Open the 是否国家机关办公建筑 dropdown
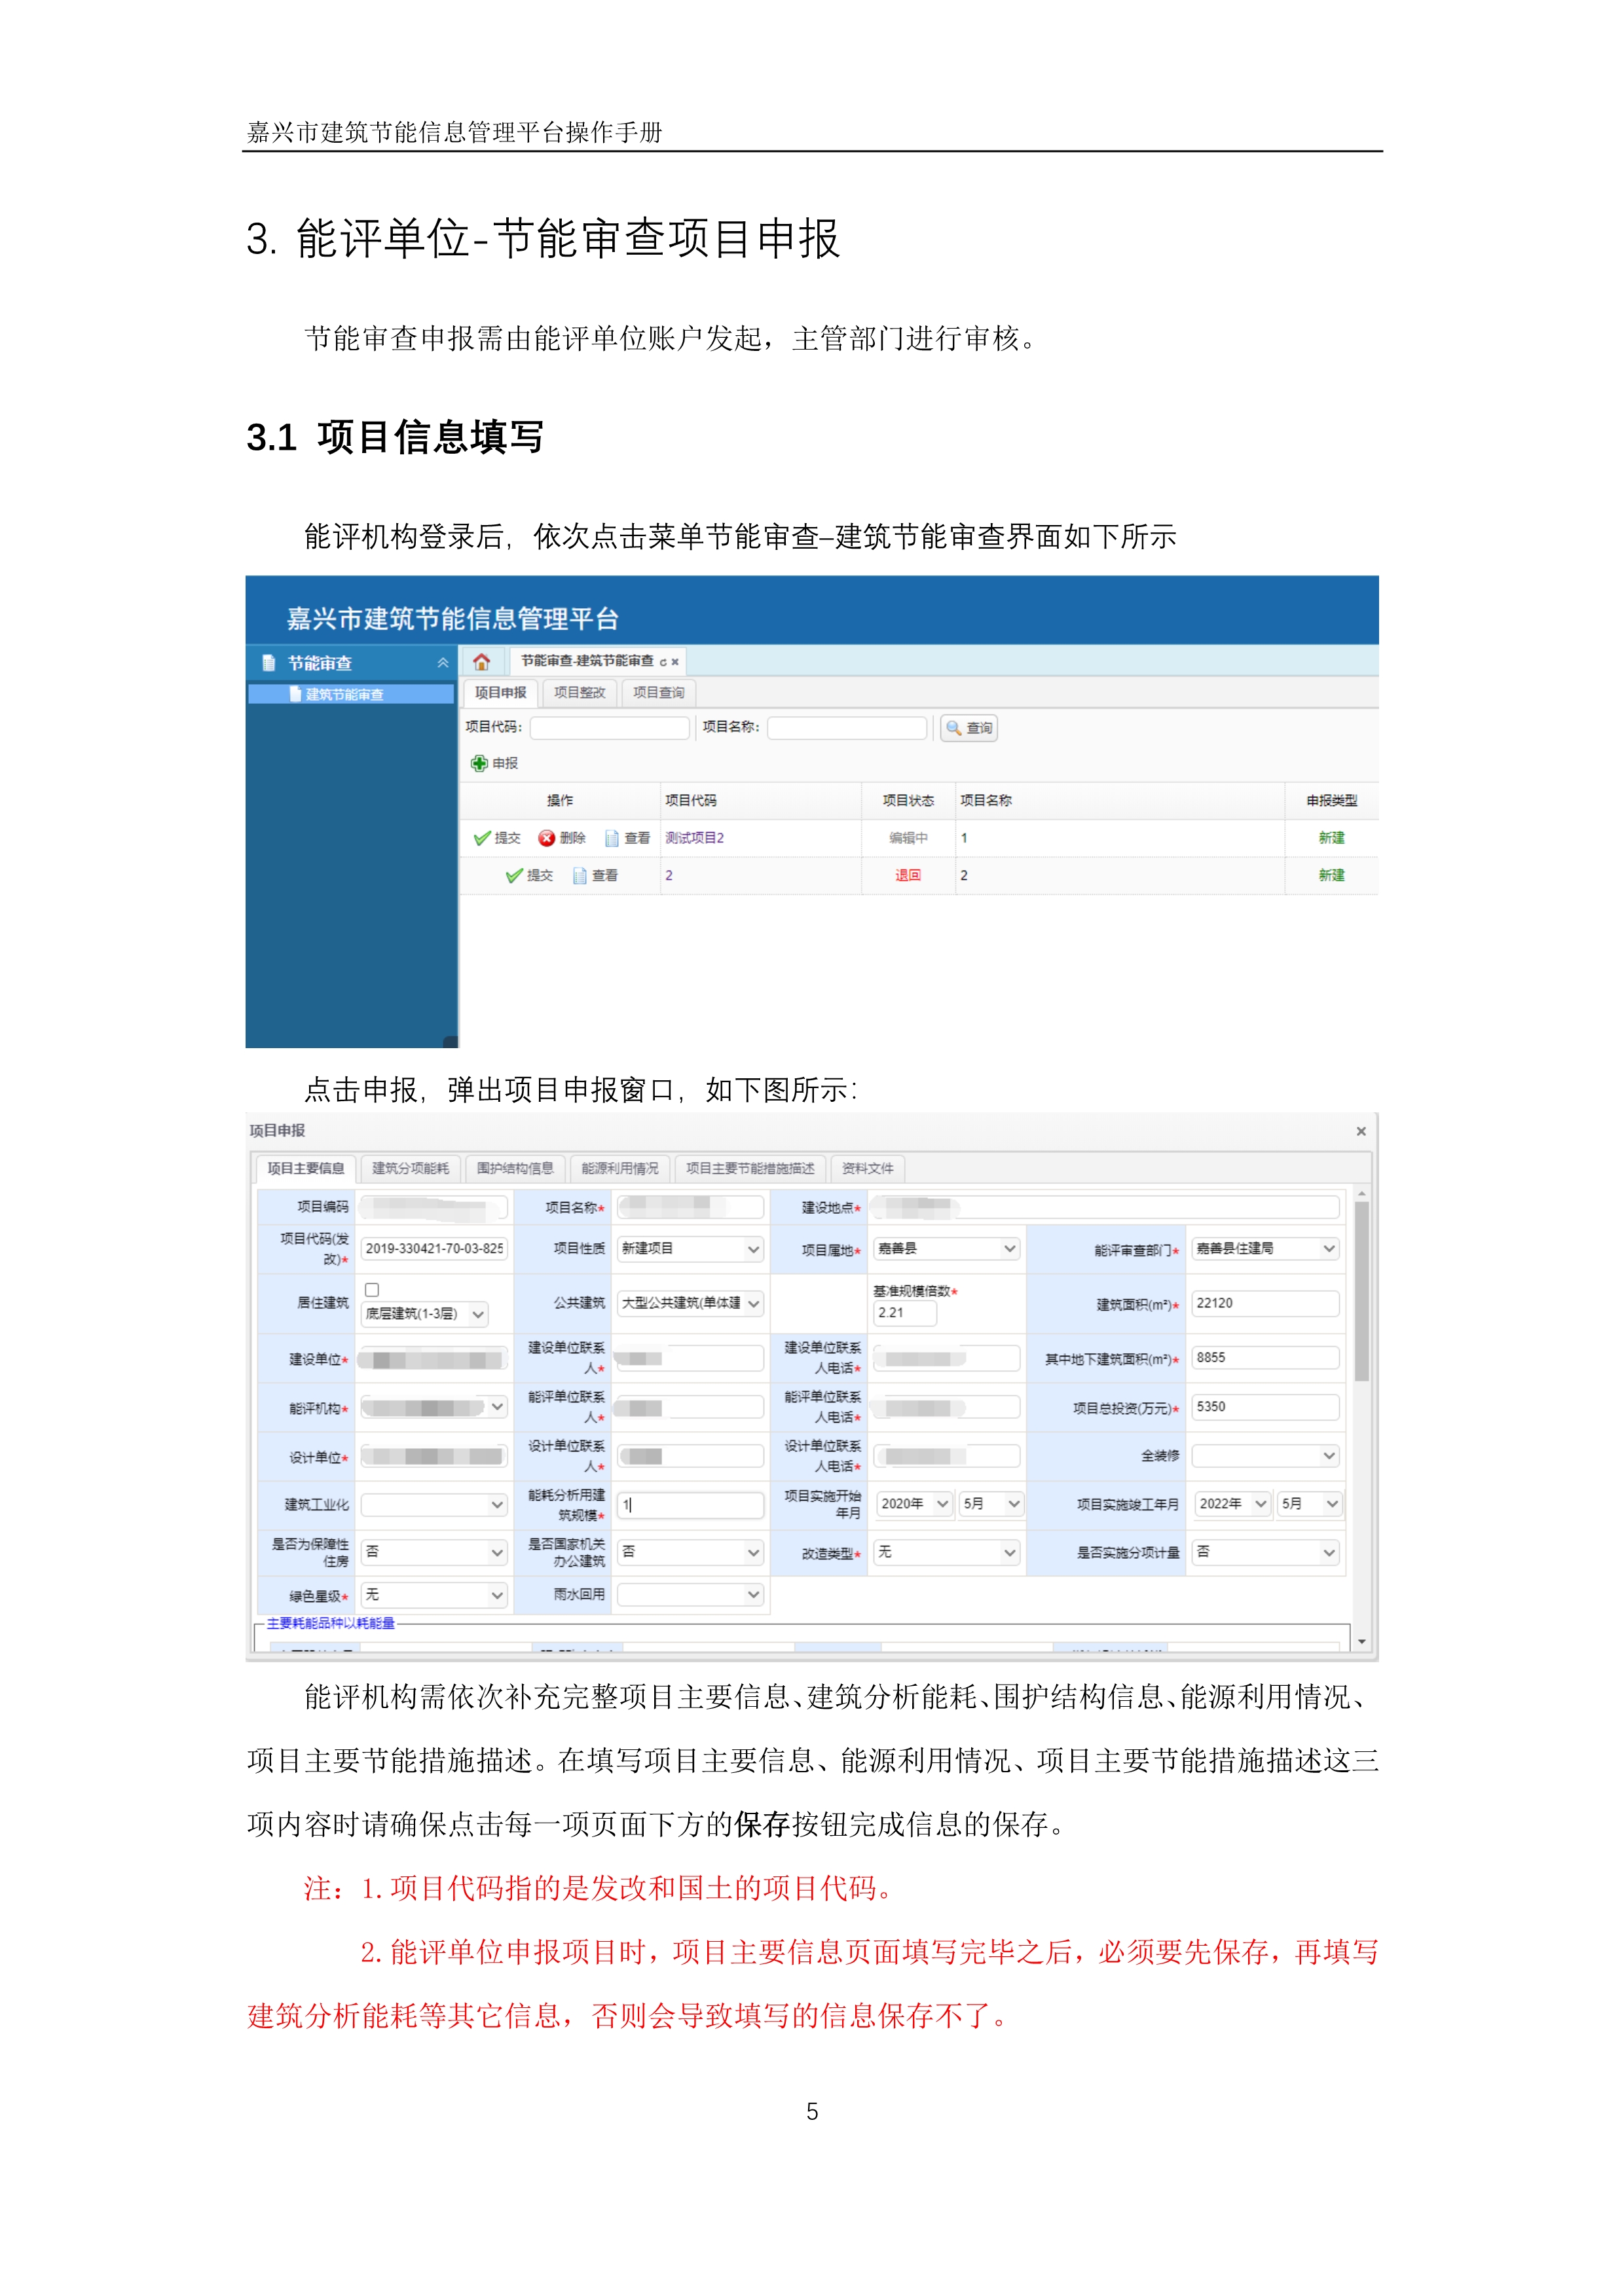Image resolution: width=1624 pixels, height=2296 pixels. [x=690, y=1552]
